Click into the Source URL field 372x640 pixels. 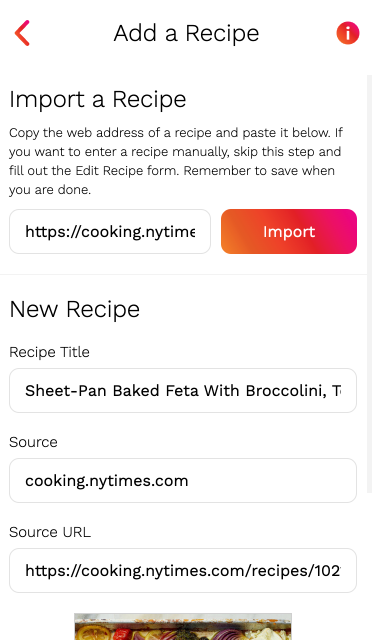click(183, 570)
